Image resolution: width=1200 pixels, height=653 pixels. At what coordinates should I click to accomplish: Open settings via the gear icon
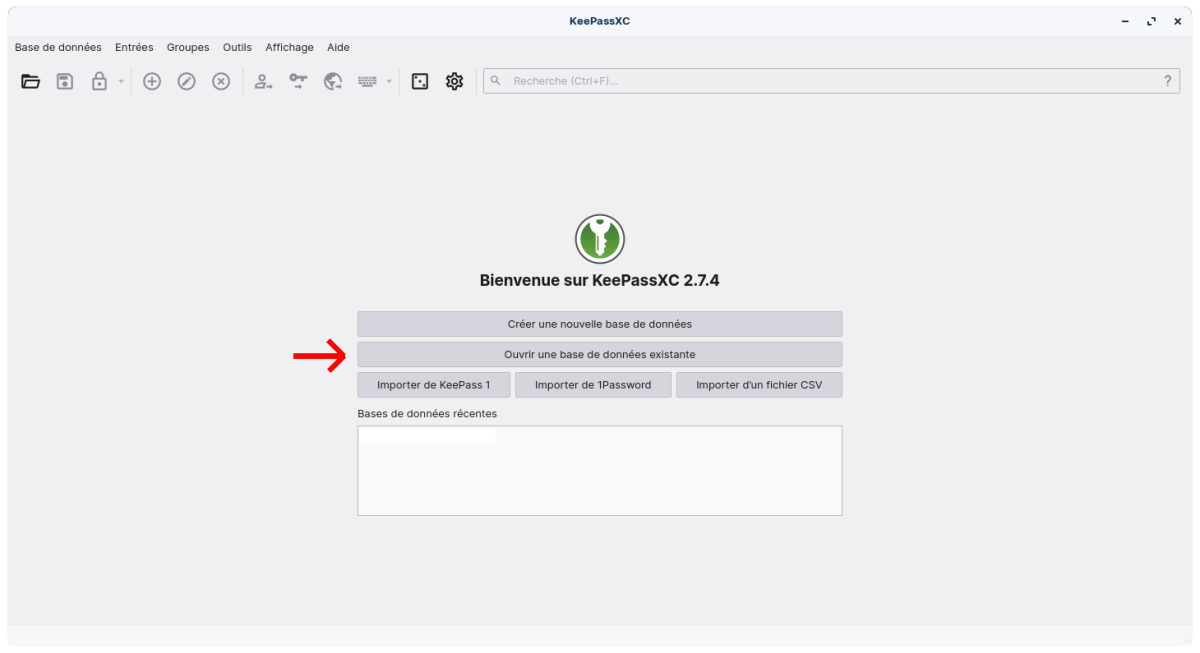454,82
